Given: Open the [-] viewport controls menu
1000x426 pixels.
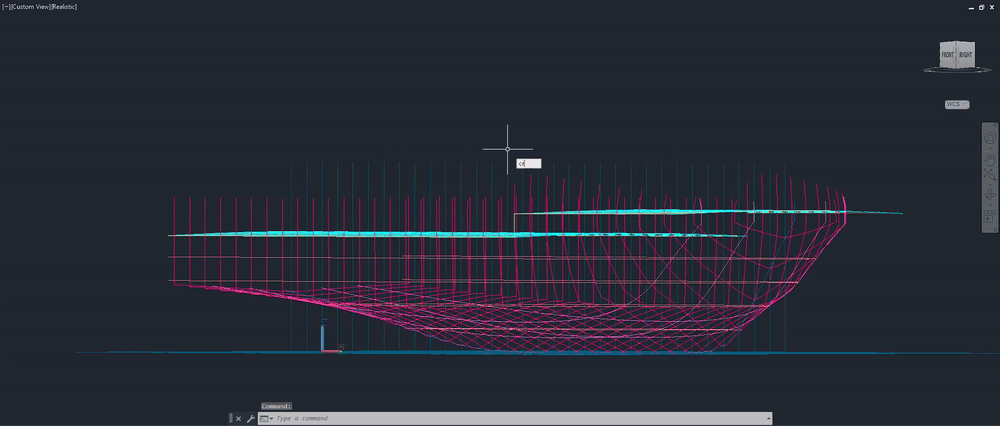Looking at the screenshot, I should click(x=6, y=6).
